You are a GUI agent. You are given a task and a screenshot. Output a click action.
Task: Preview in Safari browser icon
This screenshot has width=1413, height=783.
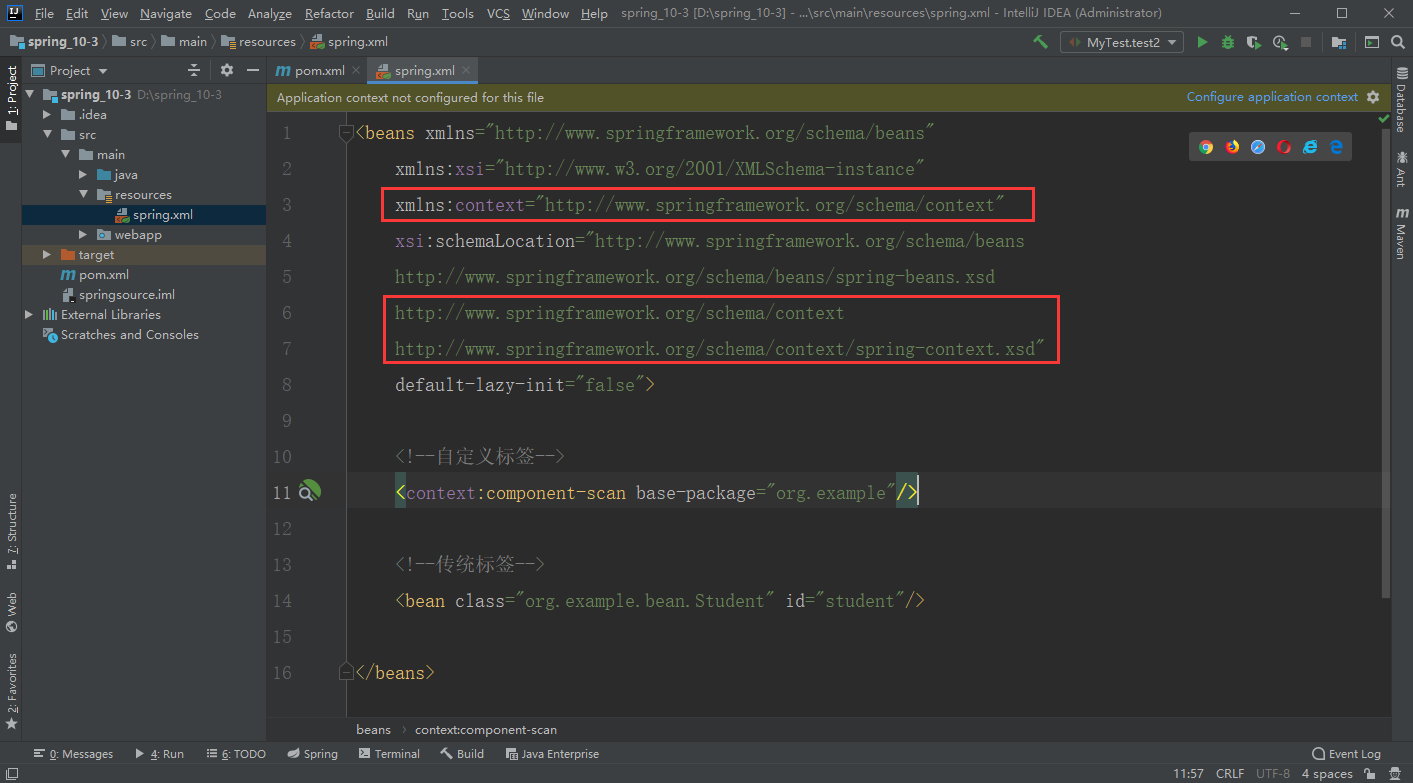coord(1258,146)
